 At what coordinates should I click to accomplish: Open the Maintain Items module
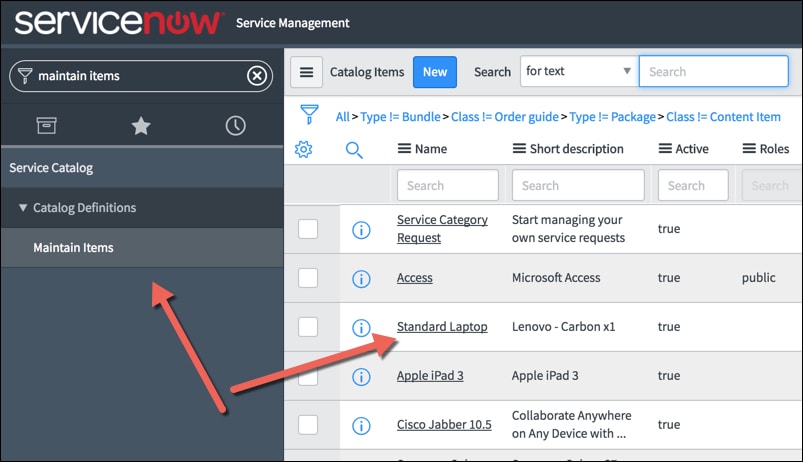[142, 247]
